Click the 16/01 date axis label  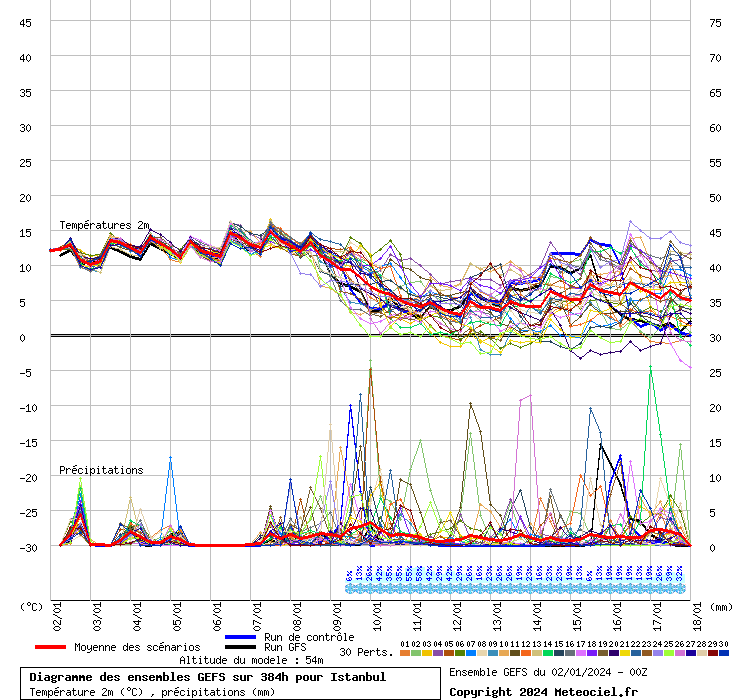[x=617, y=616]
